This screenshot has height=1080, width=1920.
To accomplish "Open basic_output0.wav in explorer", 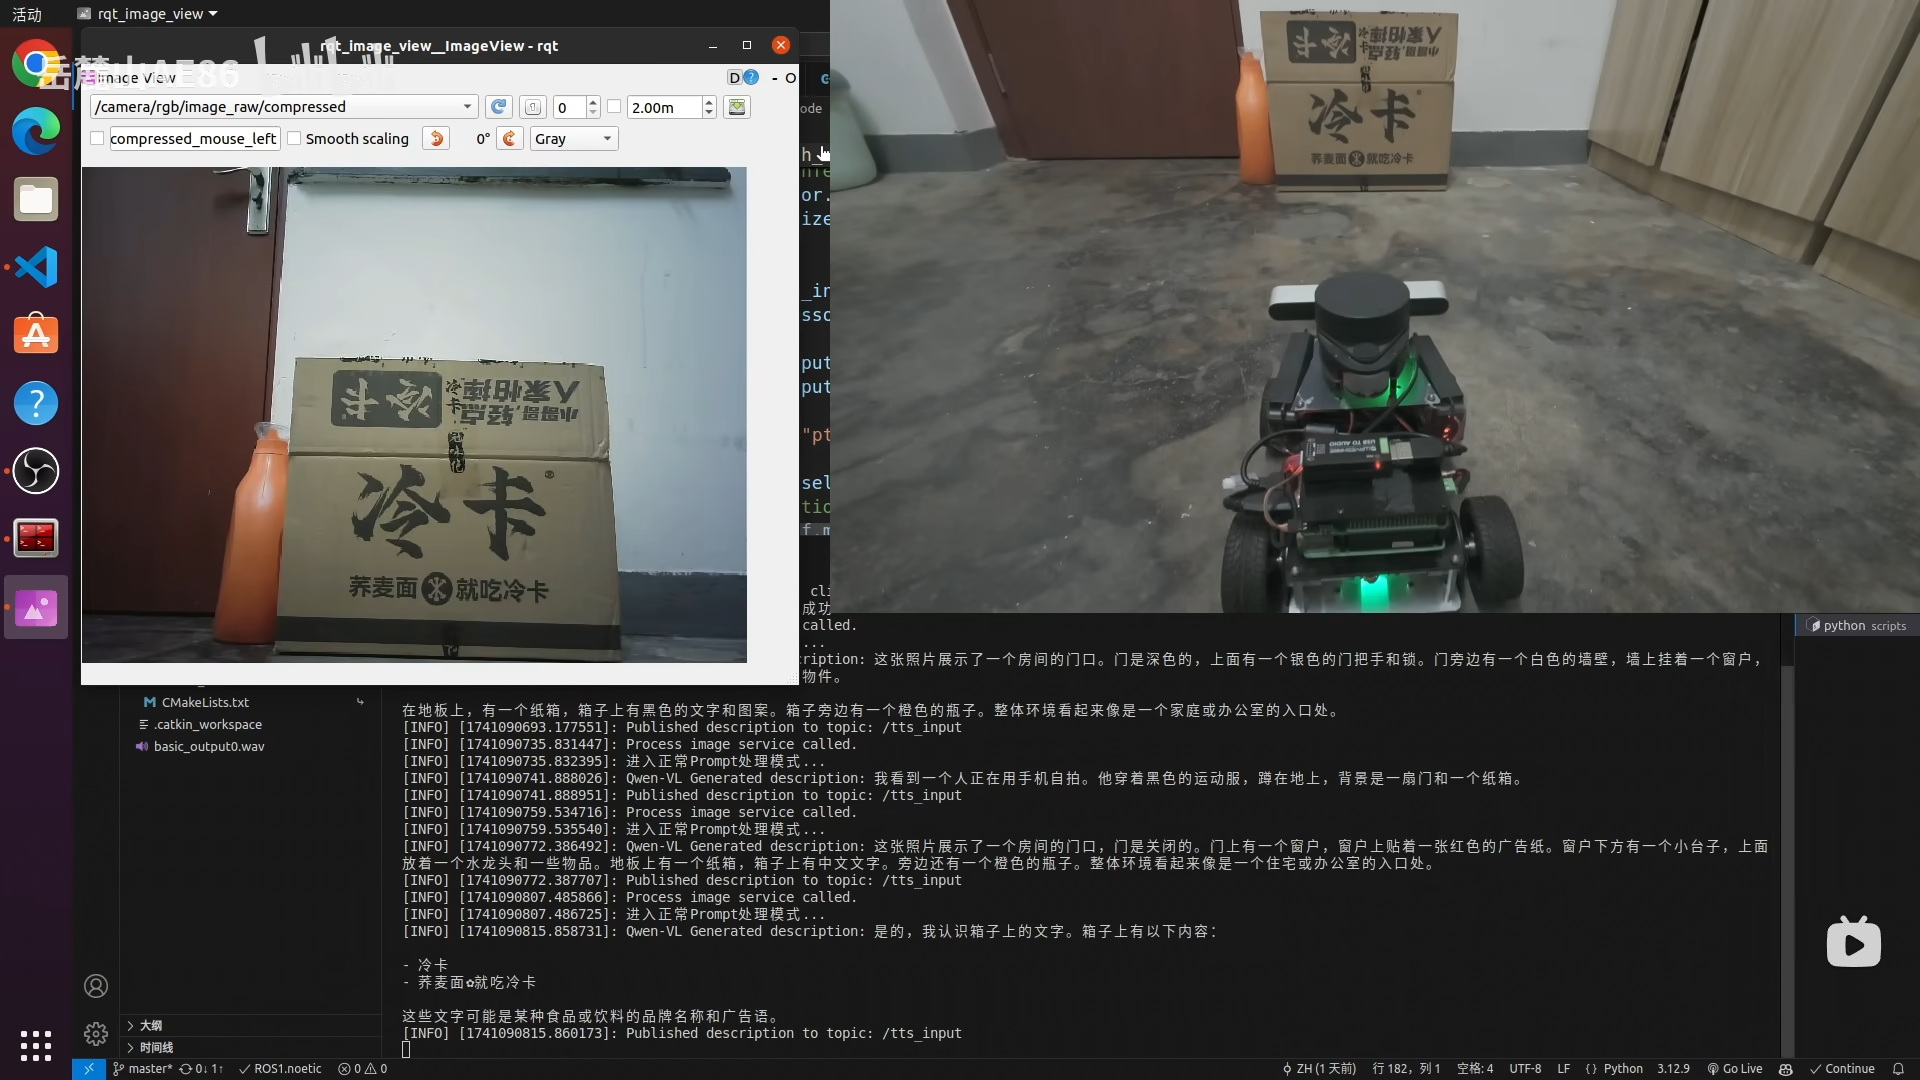I will point(209,746).
